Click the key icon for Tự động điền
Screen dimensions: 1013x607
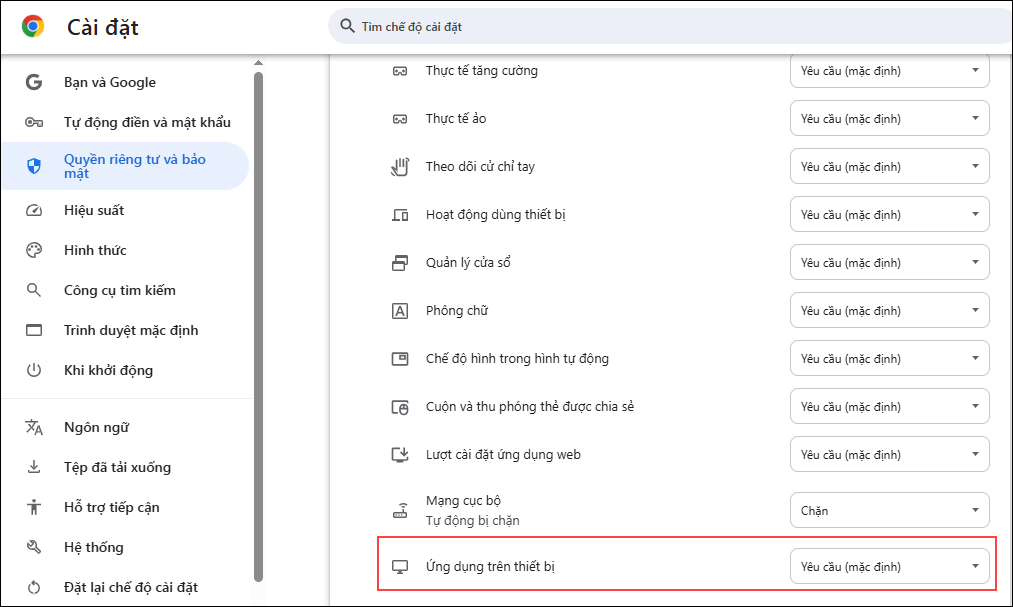[34, 122]
